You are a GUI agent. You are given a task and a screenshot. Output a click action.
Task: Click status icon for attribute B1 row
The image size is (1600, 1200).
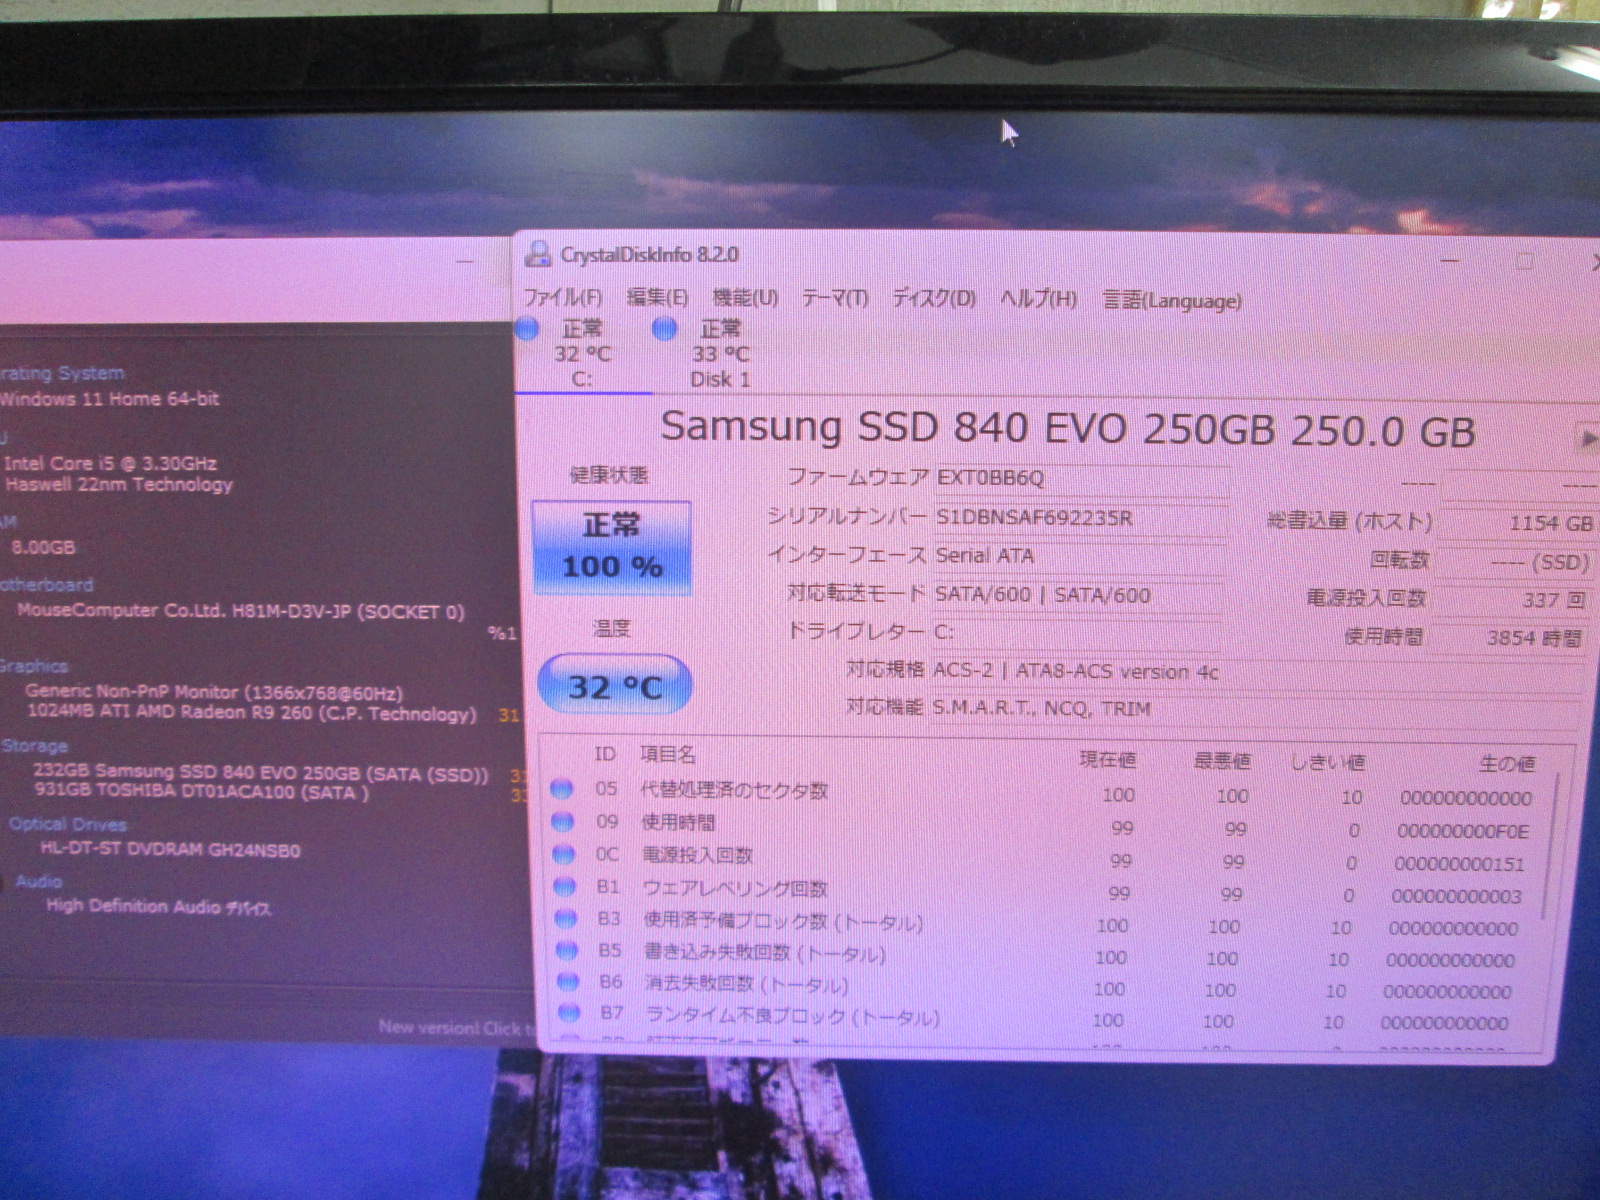(x=565, y=886)
